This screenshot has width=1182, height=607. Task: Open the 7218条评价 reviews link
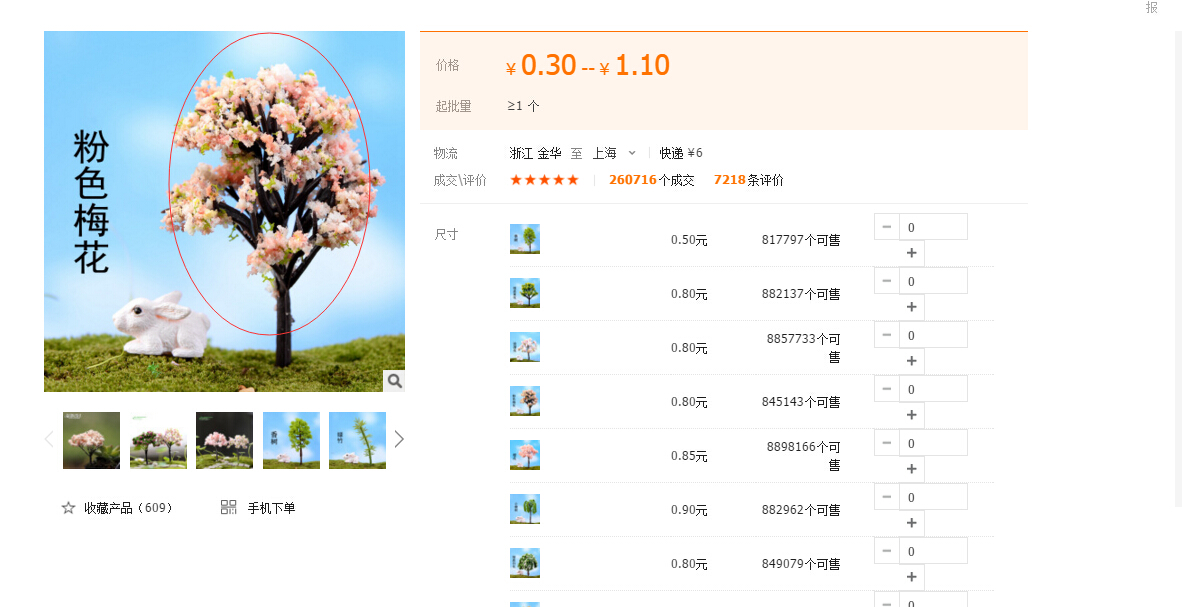(x=748, y=180)
